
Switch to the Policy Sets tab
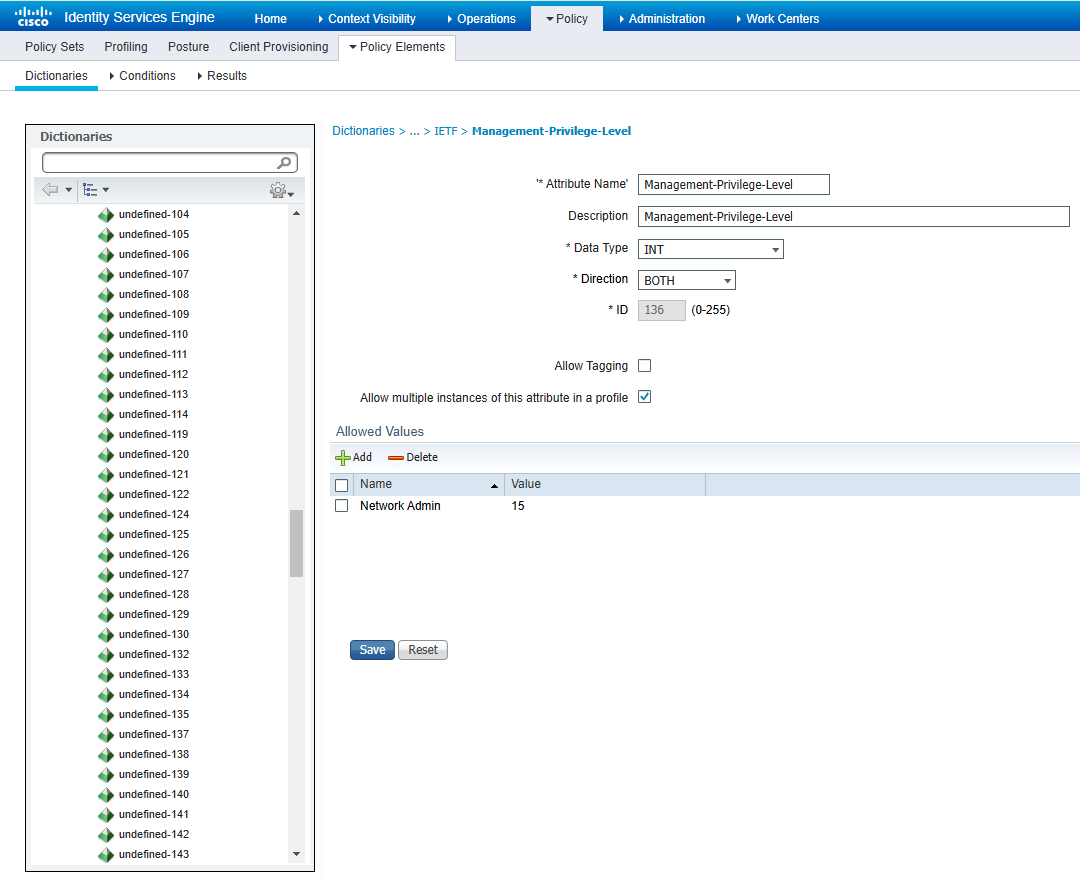(x=54, y=47)
